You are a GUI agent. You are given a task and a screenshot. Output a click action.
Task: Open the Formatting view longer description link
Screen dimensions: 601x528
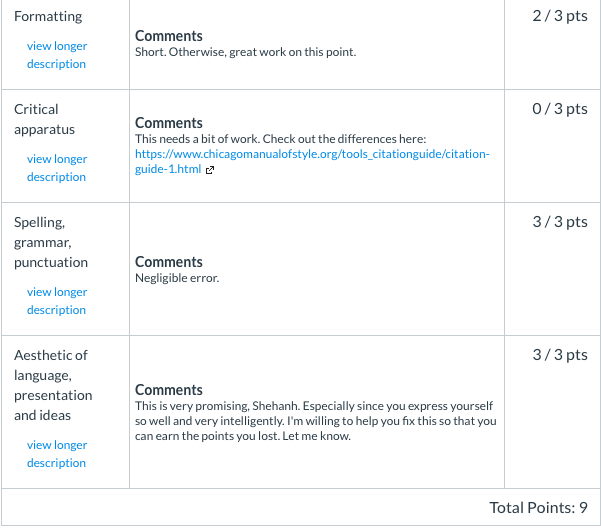click(x=57, y=55)
